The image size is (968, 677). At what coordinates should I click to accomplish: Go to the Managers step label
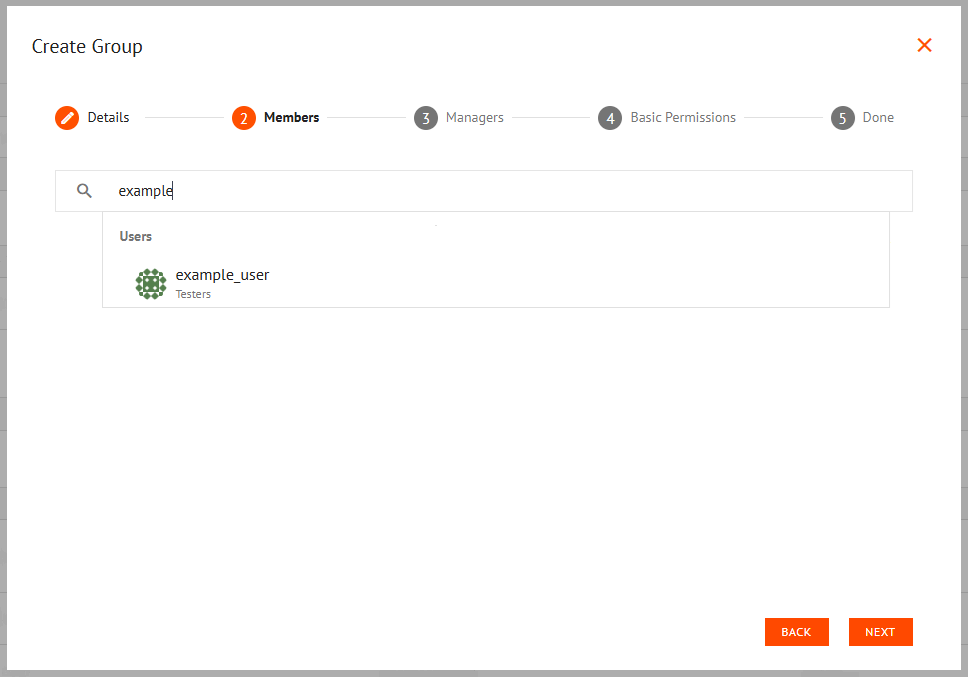(x=475, y=117)
